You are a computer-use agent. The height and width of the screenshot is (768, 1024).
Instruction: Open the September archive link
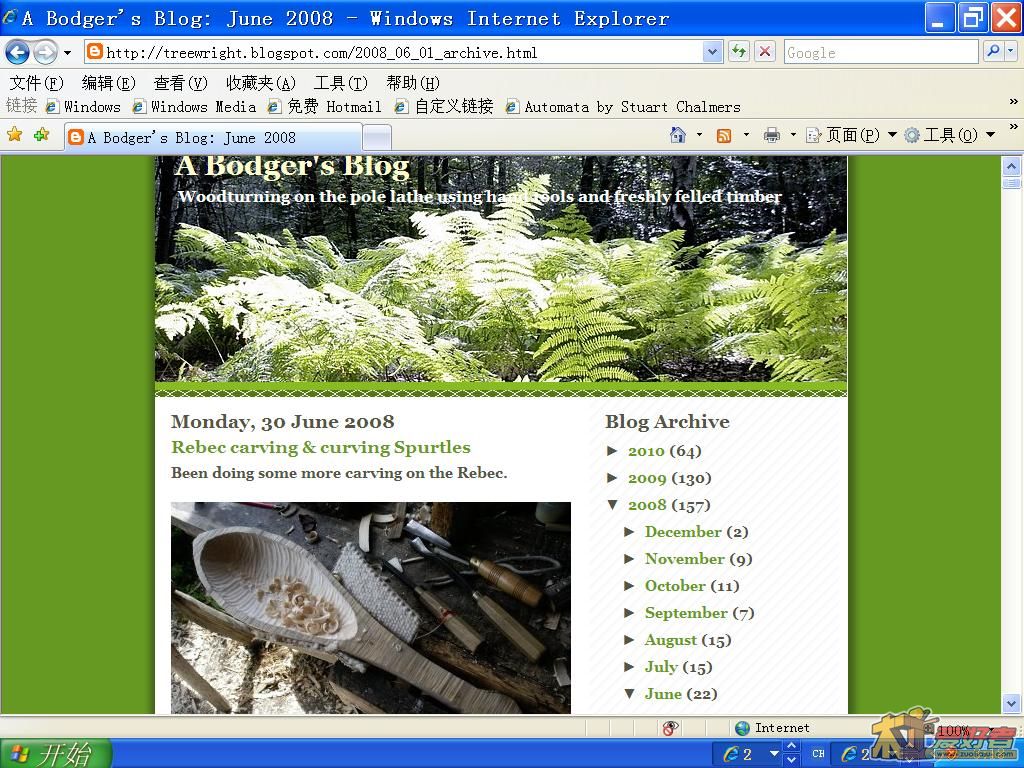[686, 613]
